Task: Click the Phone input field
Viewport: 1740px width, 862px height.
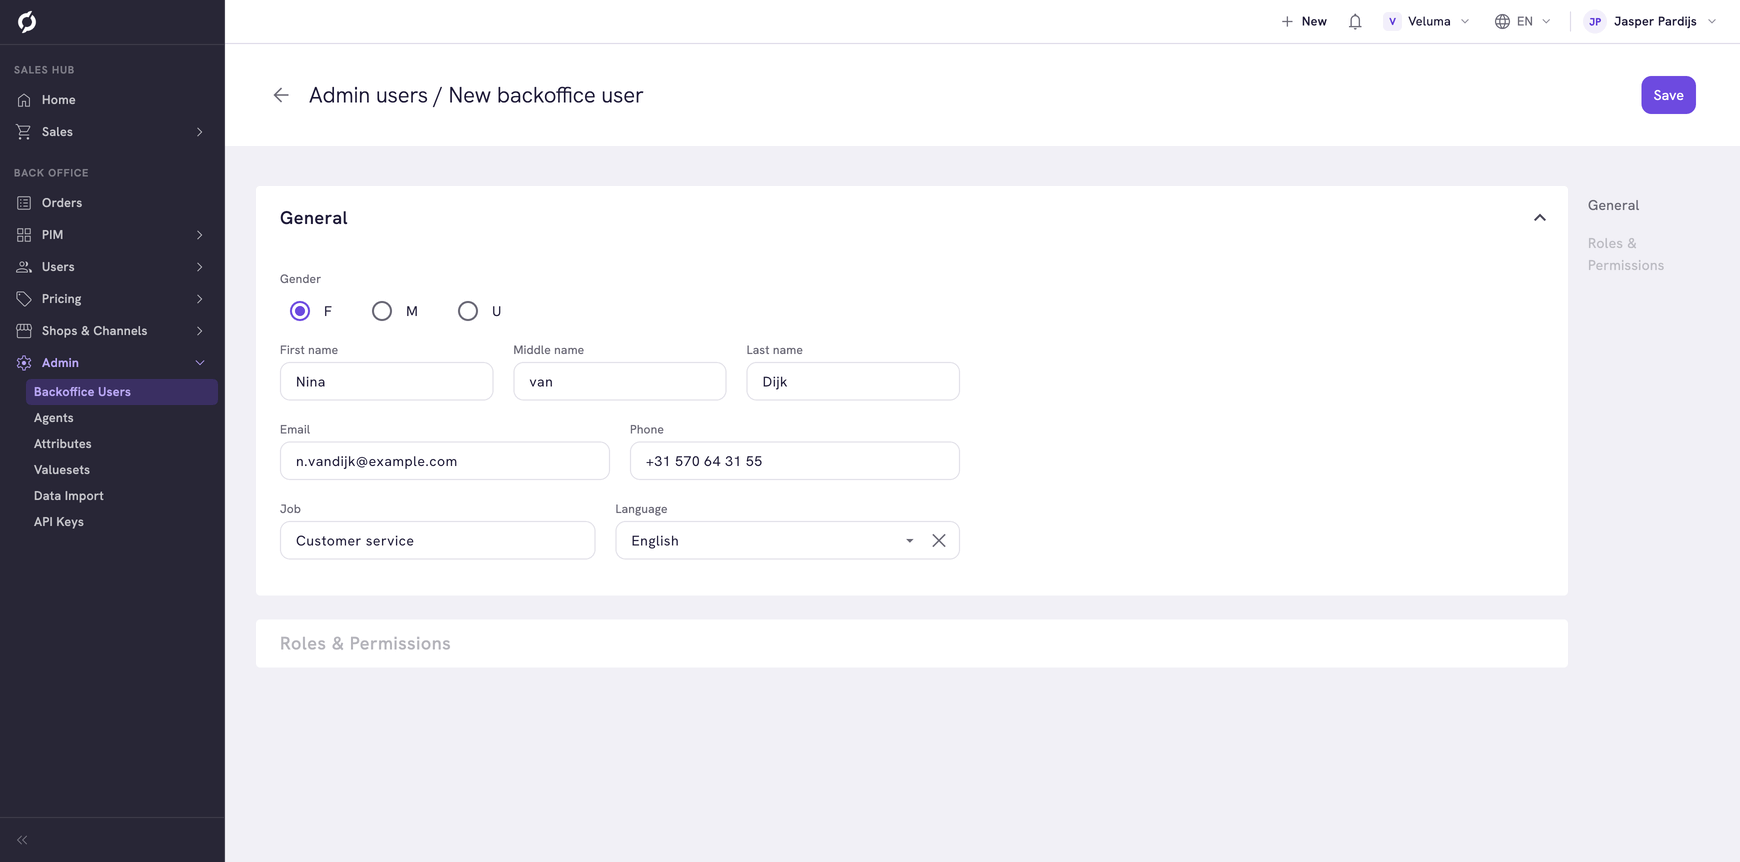Action: click(795, 461)
